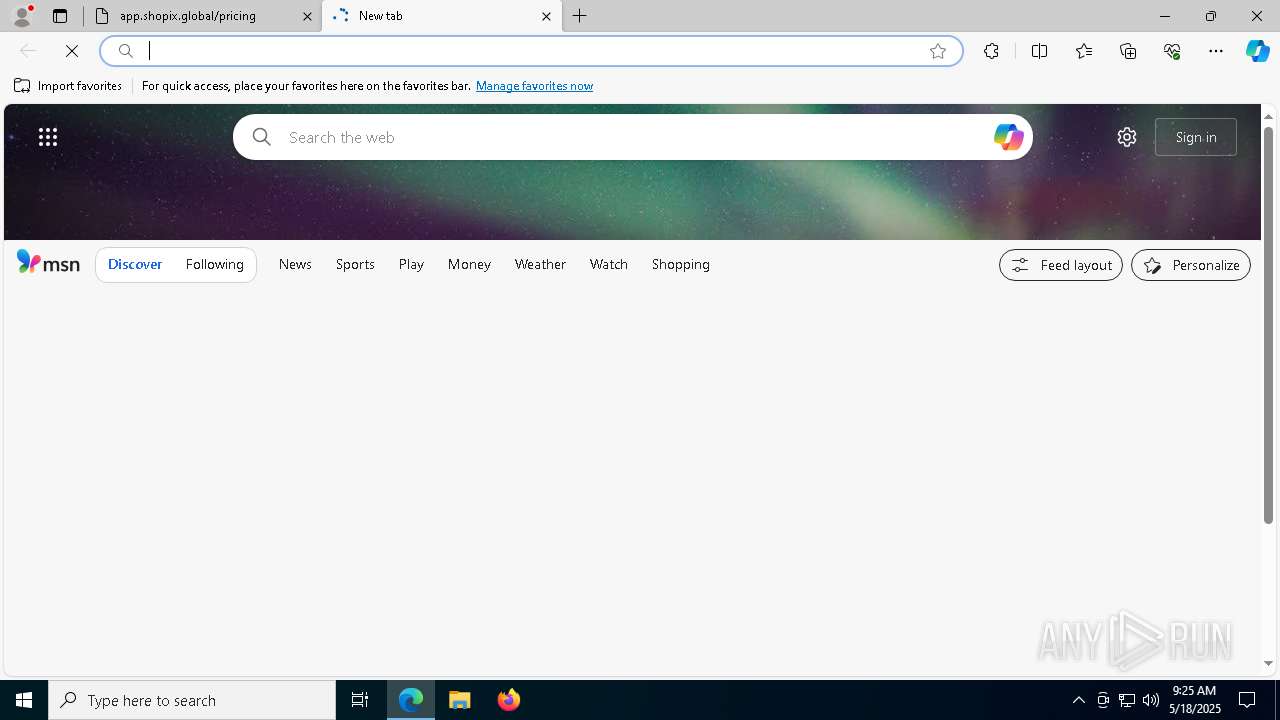Viewport: 1280px width, 720px height.
Task: Open the volume tray icon
Action: coord(1151,700)
